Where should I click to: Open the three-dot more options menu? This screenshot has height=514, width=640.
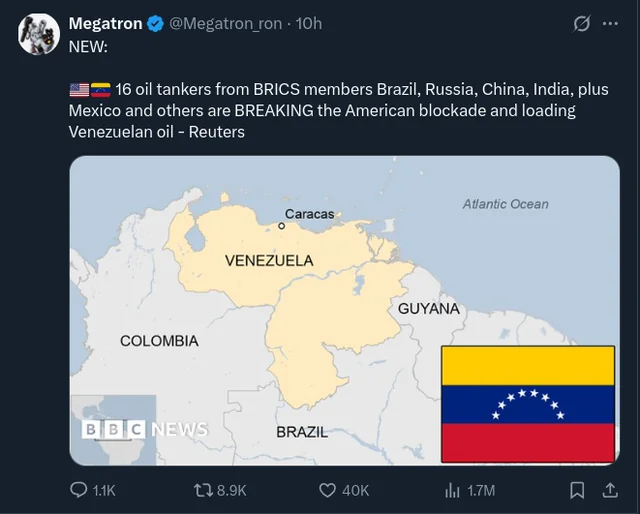click(x=610, y=23)
